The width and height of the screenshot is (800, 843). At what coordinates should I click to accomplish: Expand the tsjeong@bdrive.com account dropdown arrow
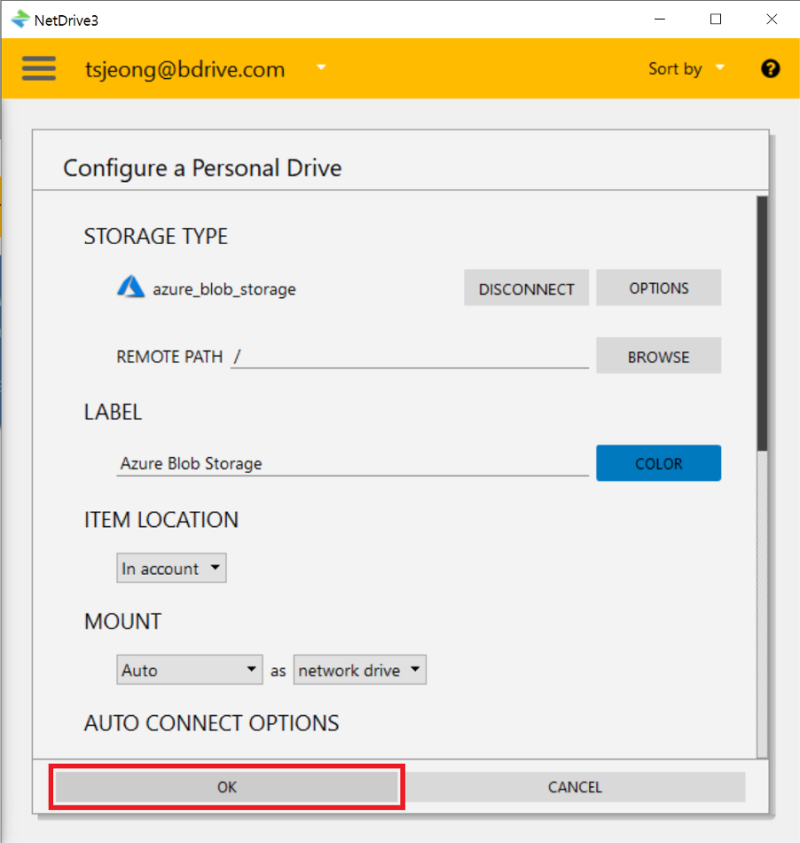point(321,67)
